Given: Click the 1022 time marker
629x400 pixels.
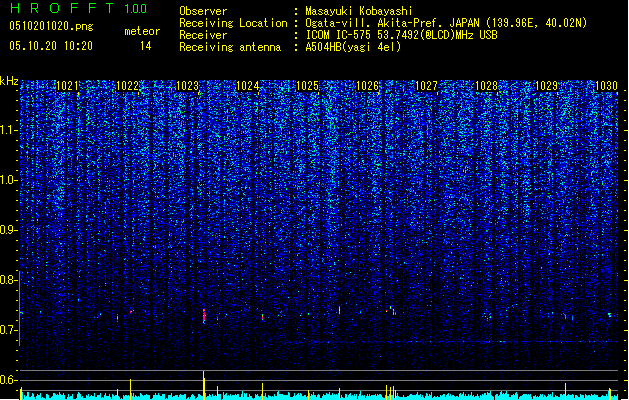Looking at the screenshot, I should click(x=127, y=86).
